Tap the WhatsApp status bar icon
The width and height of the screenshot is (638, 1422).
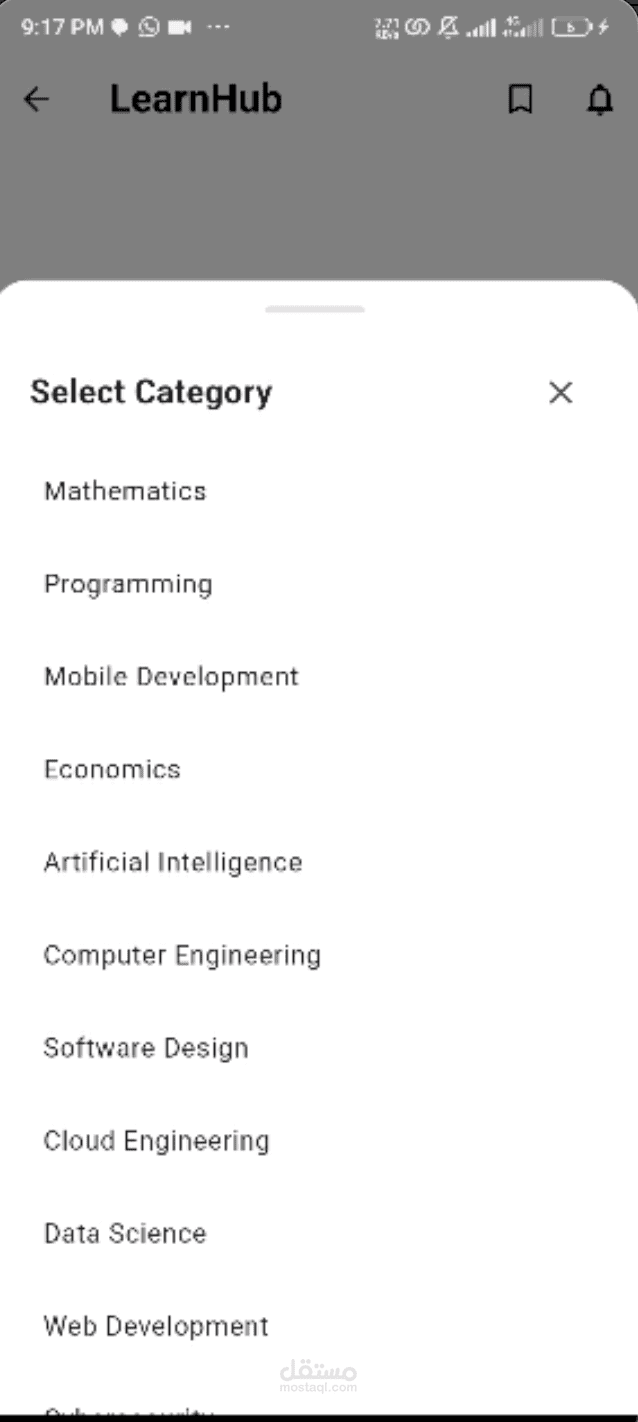click(x=149, y=28)
